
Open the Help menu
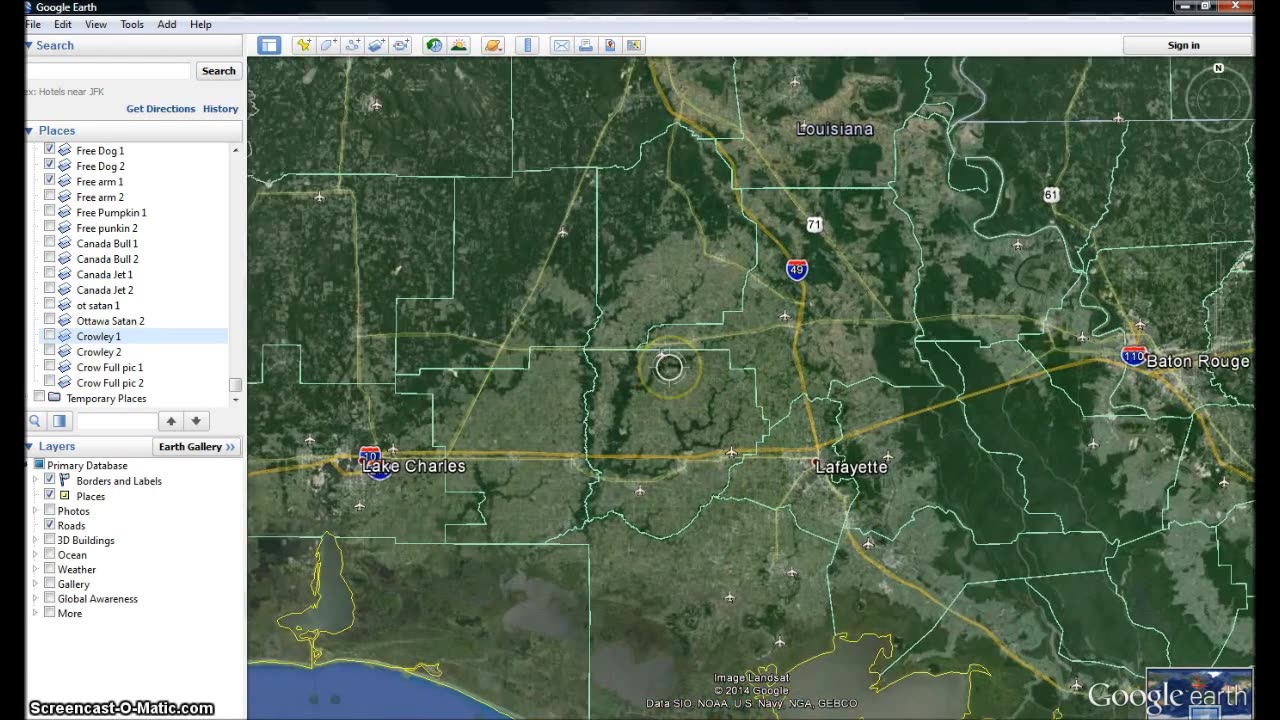pos(201,24)
